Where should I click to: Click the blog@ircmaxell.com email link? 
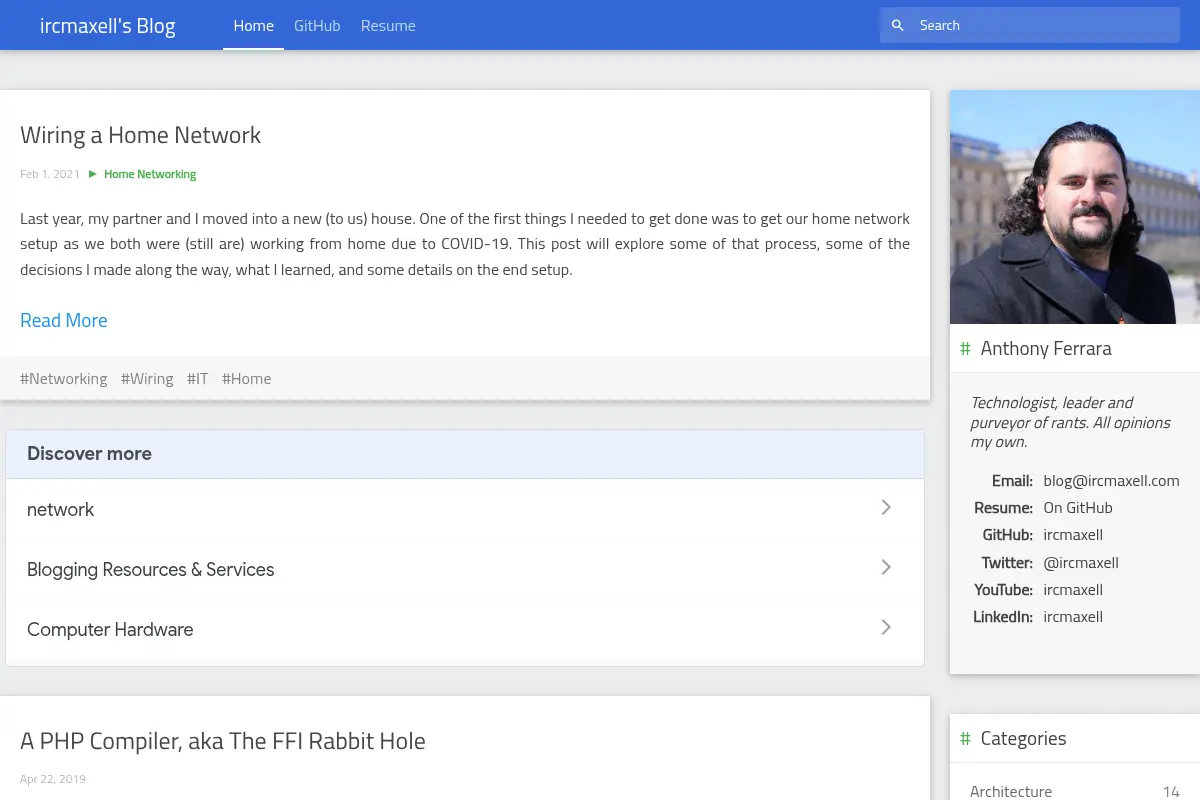coord(1111,481)
